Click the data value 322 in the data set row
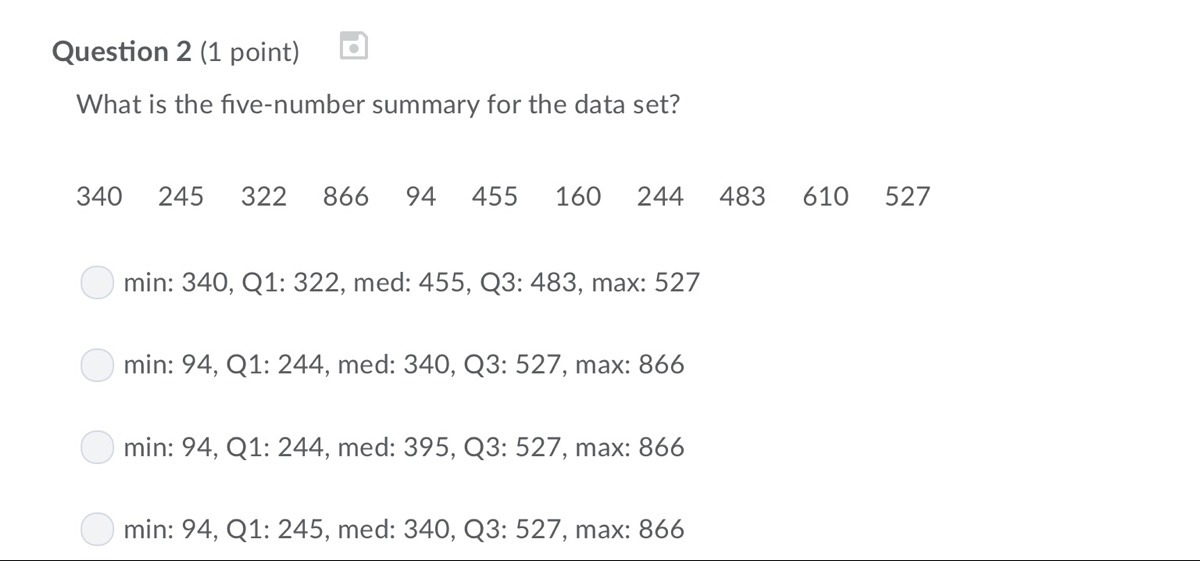The width and height of the screenshot is (1200, 561). 264,196
